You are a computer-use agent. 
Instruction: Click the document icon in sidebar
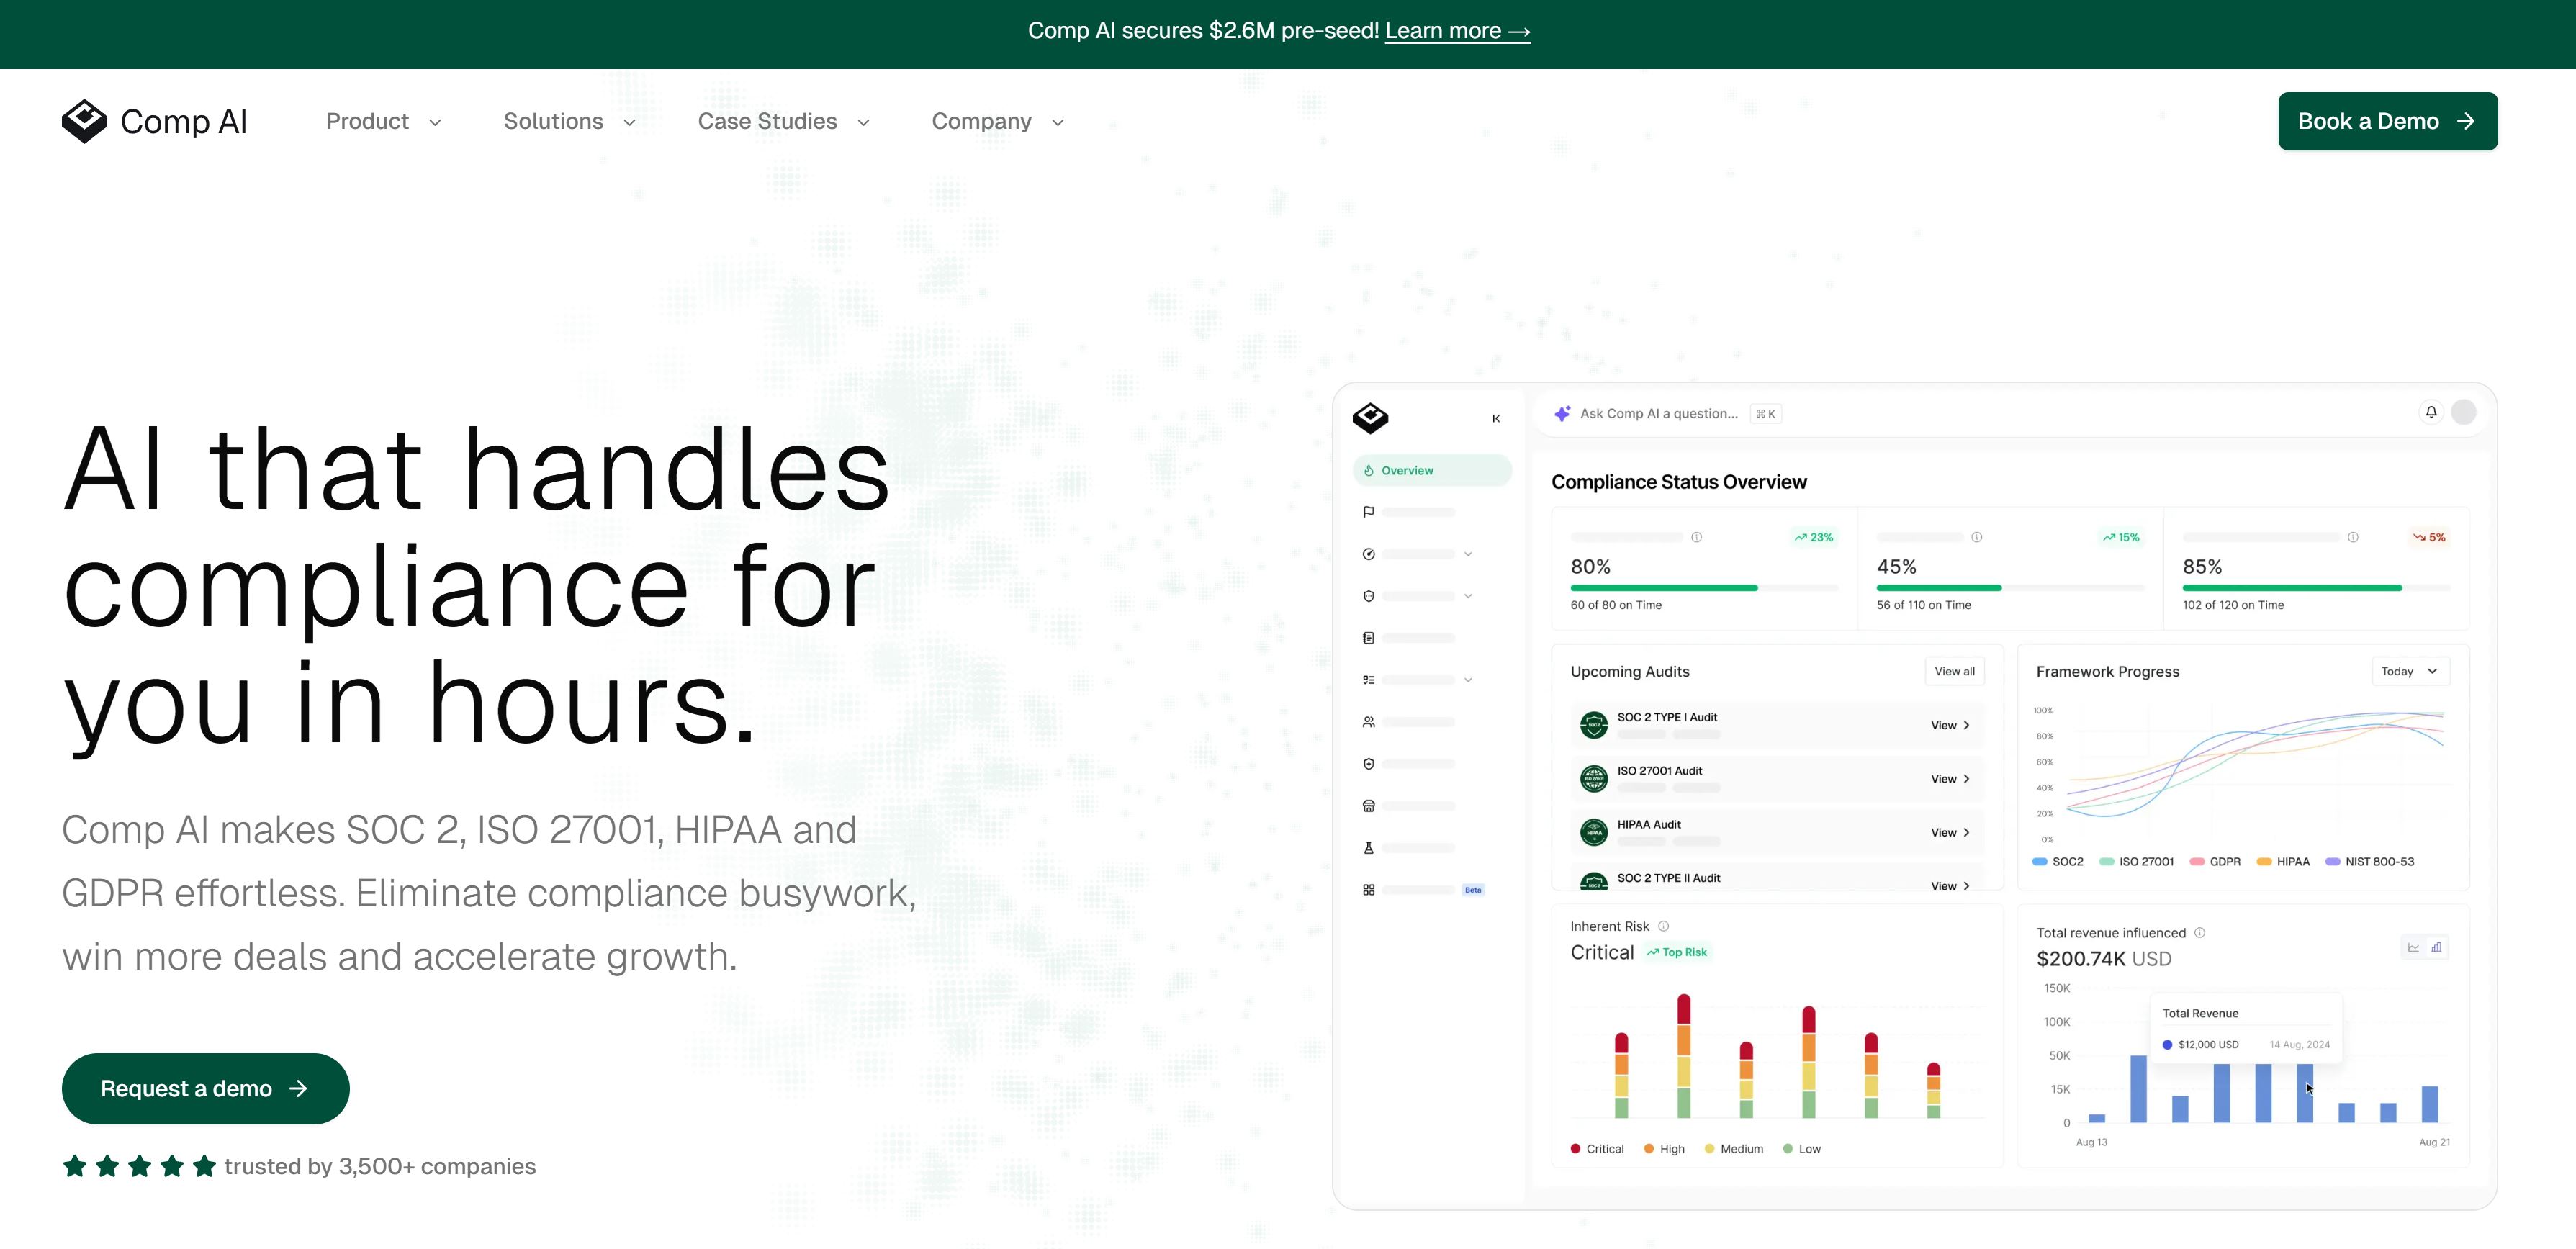click(1368, 638)
